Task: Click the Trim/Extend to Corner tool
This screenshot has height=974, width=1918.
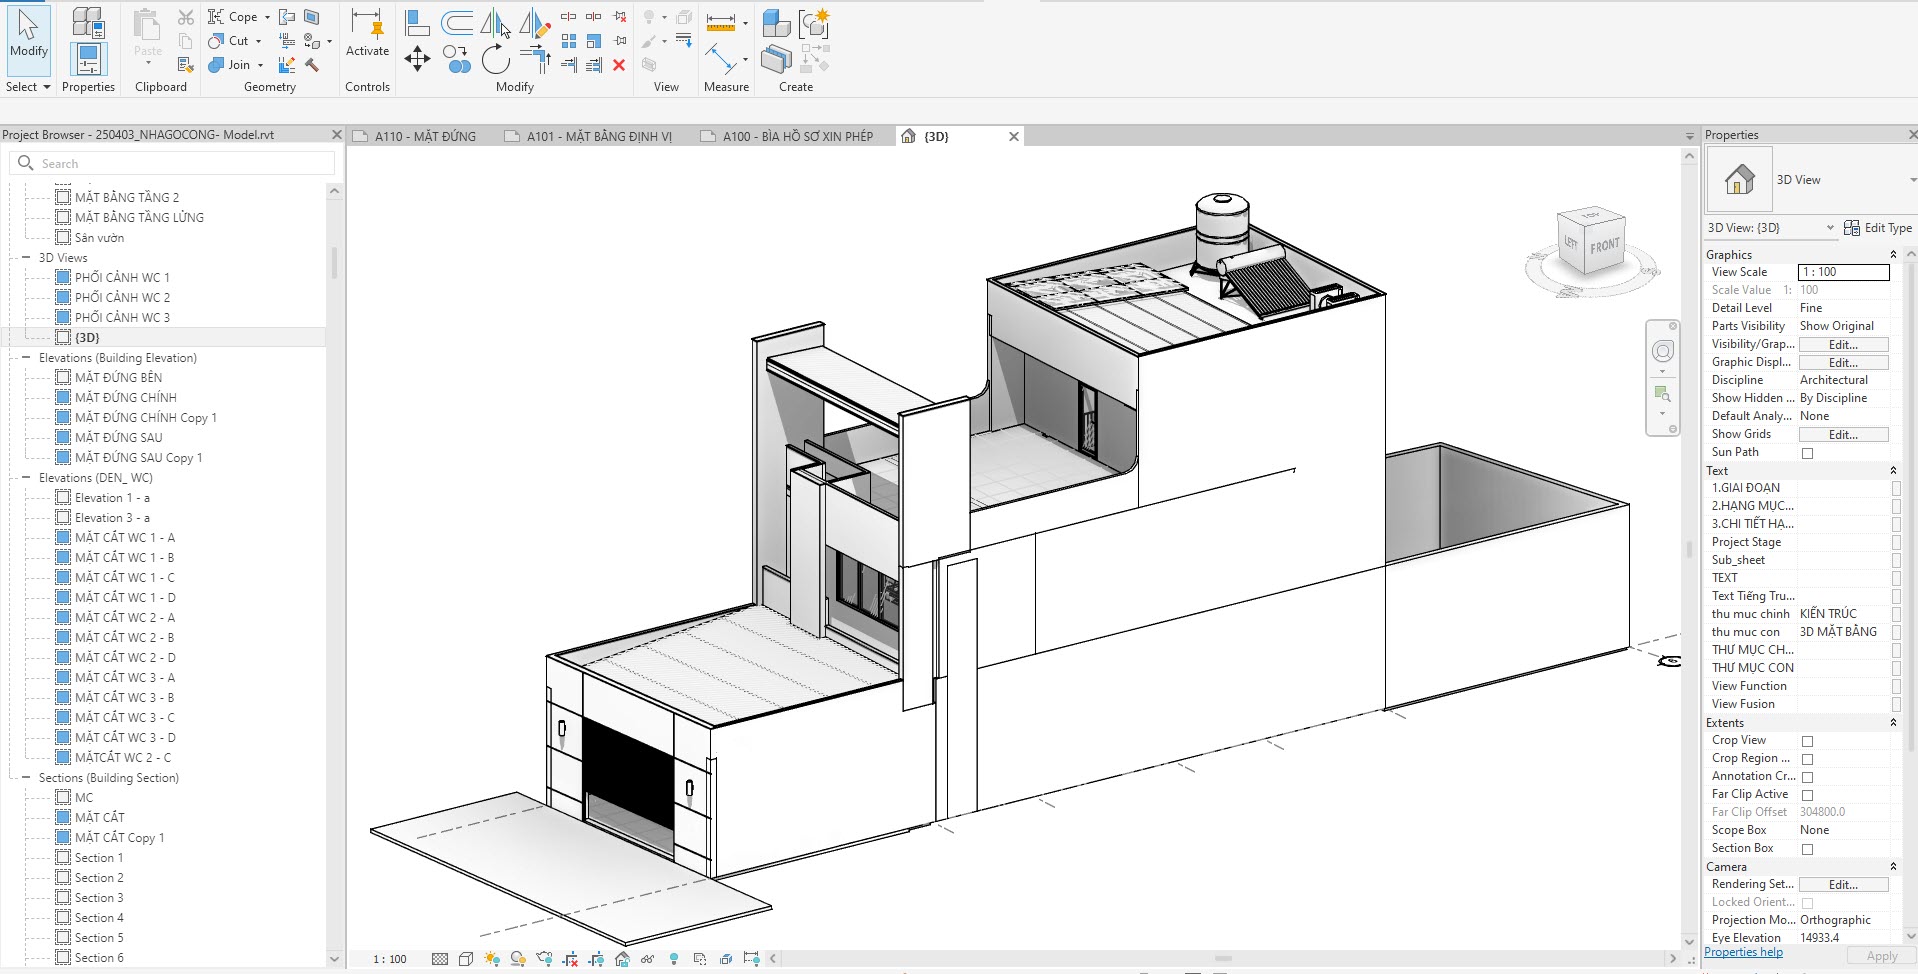Action: point(535,60)
